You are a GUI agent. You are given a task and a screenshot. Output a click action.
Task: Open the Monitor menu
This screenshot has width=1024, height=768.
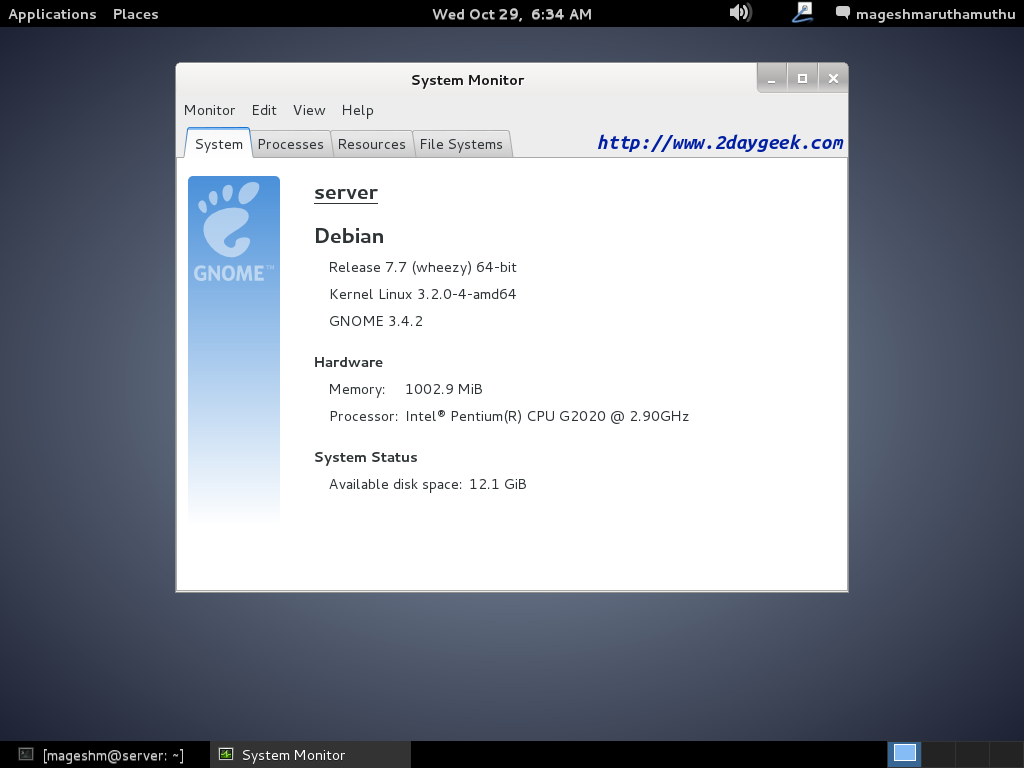pos(209,110)
